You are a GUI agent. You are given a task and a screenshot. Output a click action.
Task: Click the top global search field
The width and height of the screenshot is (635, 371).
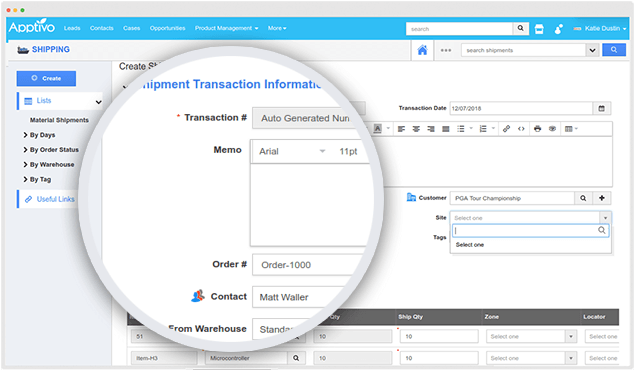459,29
